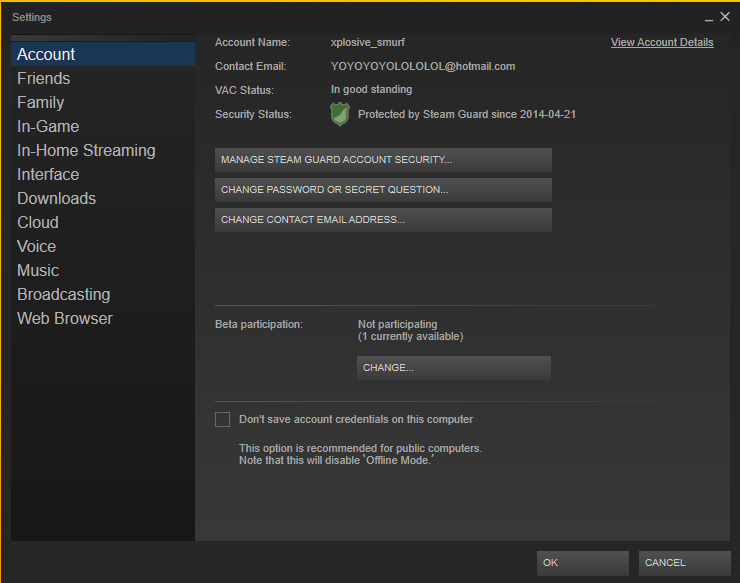Switch to Interface settings
This screenshot has width=740, height=583.
(103, 175)
